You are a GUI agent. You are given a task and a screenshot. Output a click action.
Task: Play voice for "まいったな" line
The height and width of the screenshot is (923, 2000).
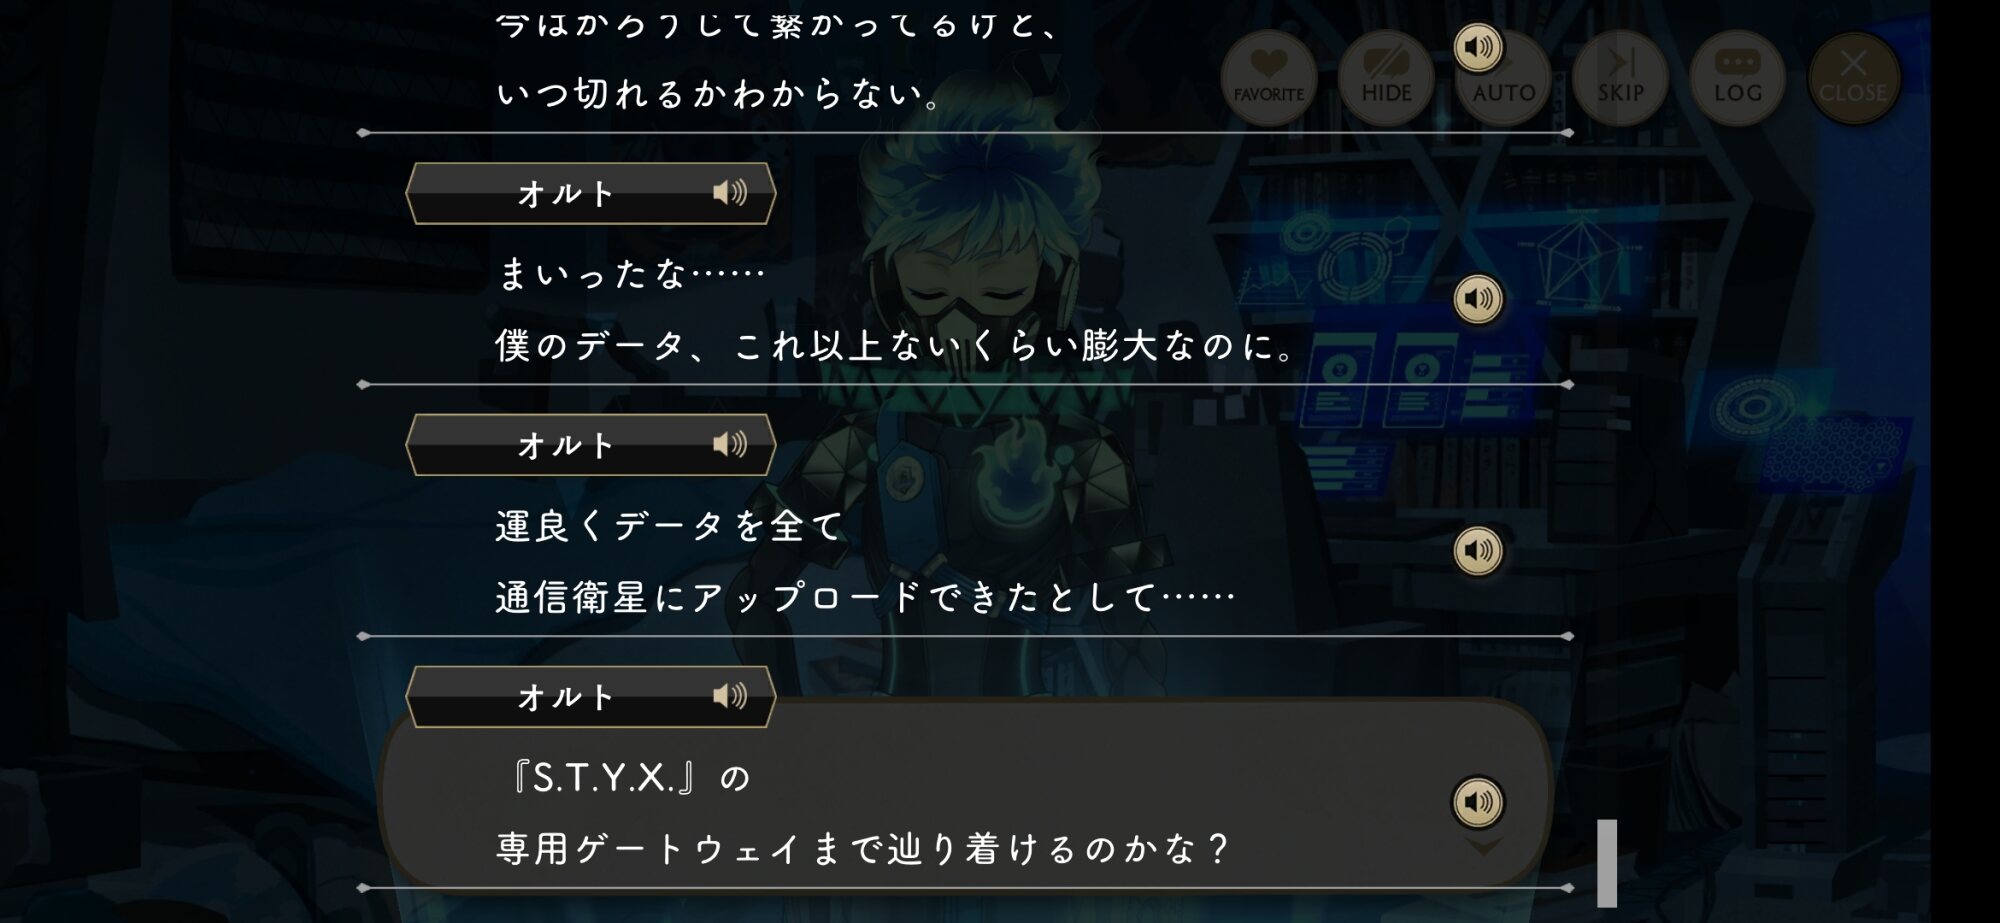(1478, 299)
